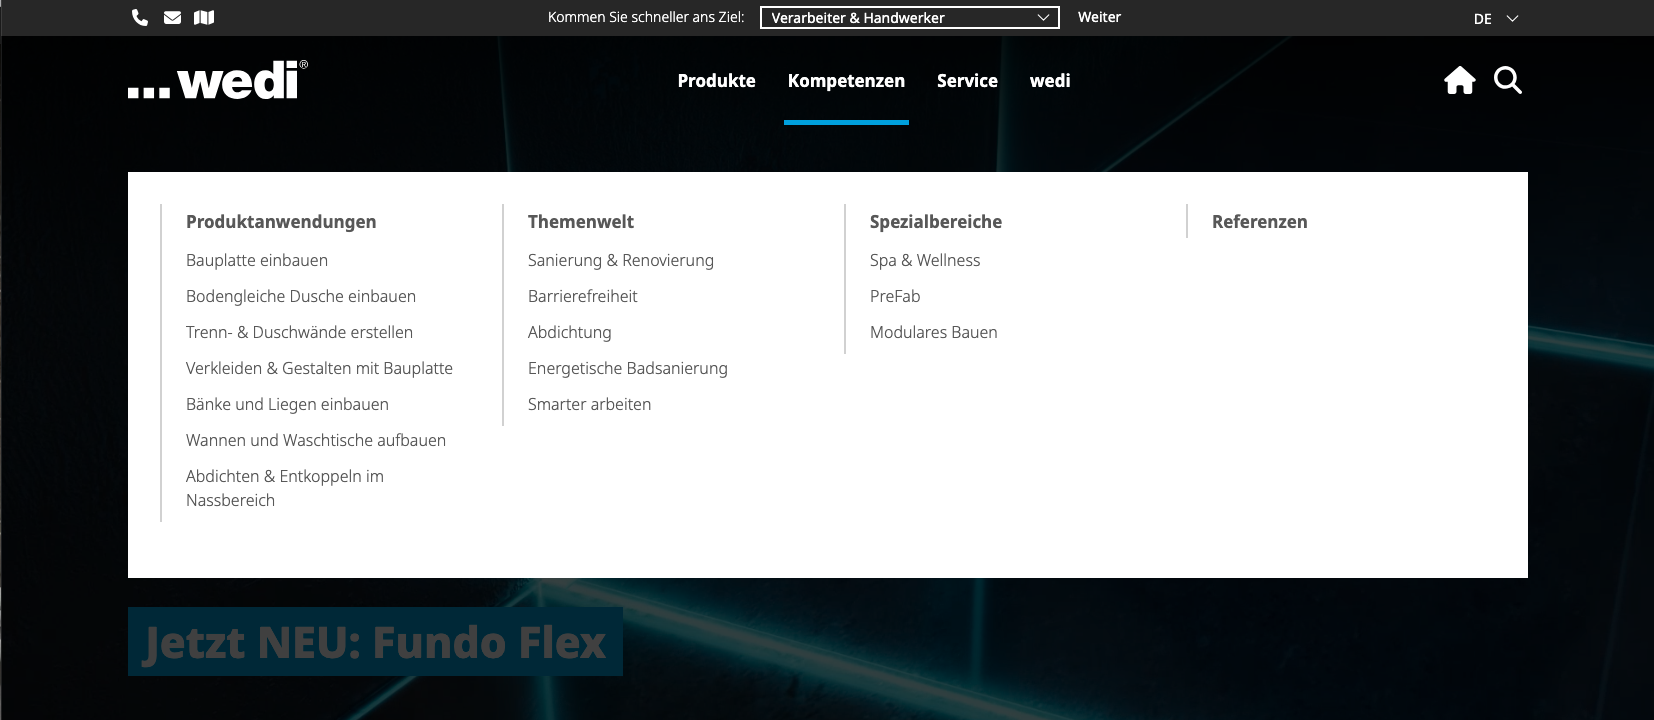Viewport: 1654px width, 720px height.
Task: Expand the DE language selector
Action: point(1495,19)
